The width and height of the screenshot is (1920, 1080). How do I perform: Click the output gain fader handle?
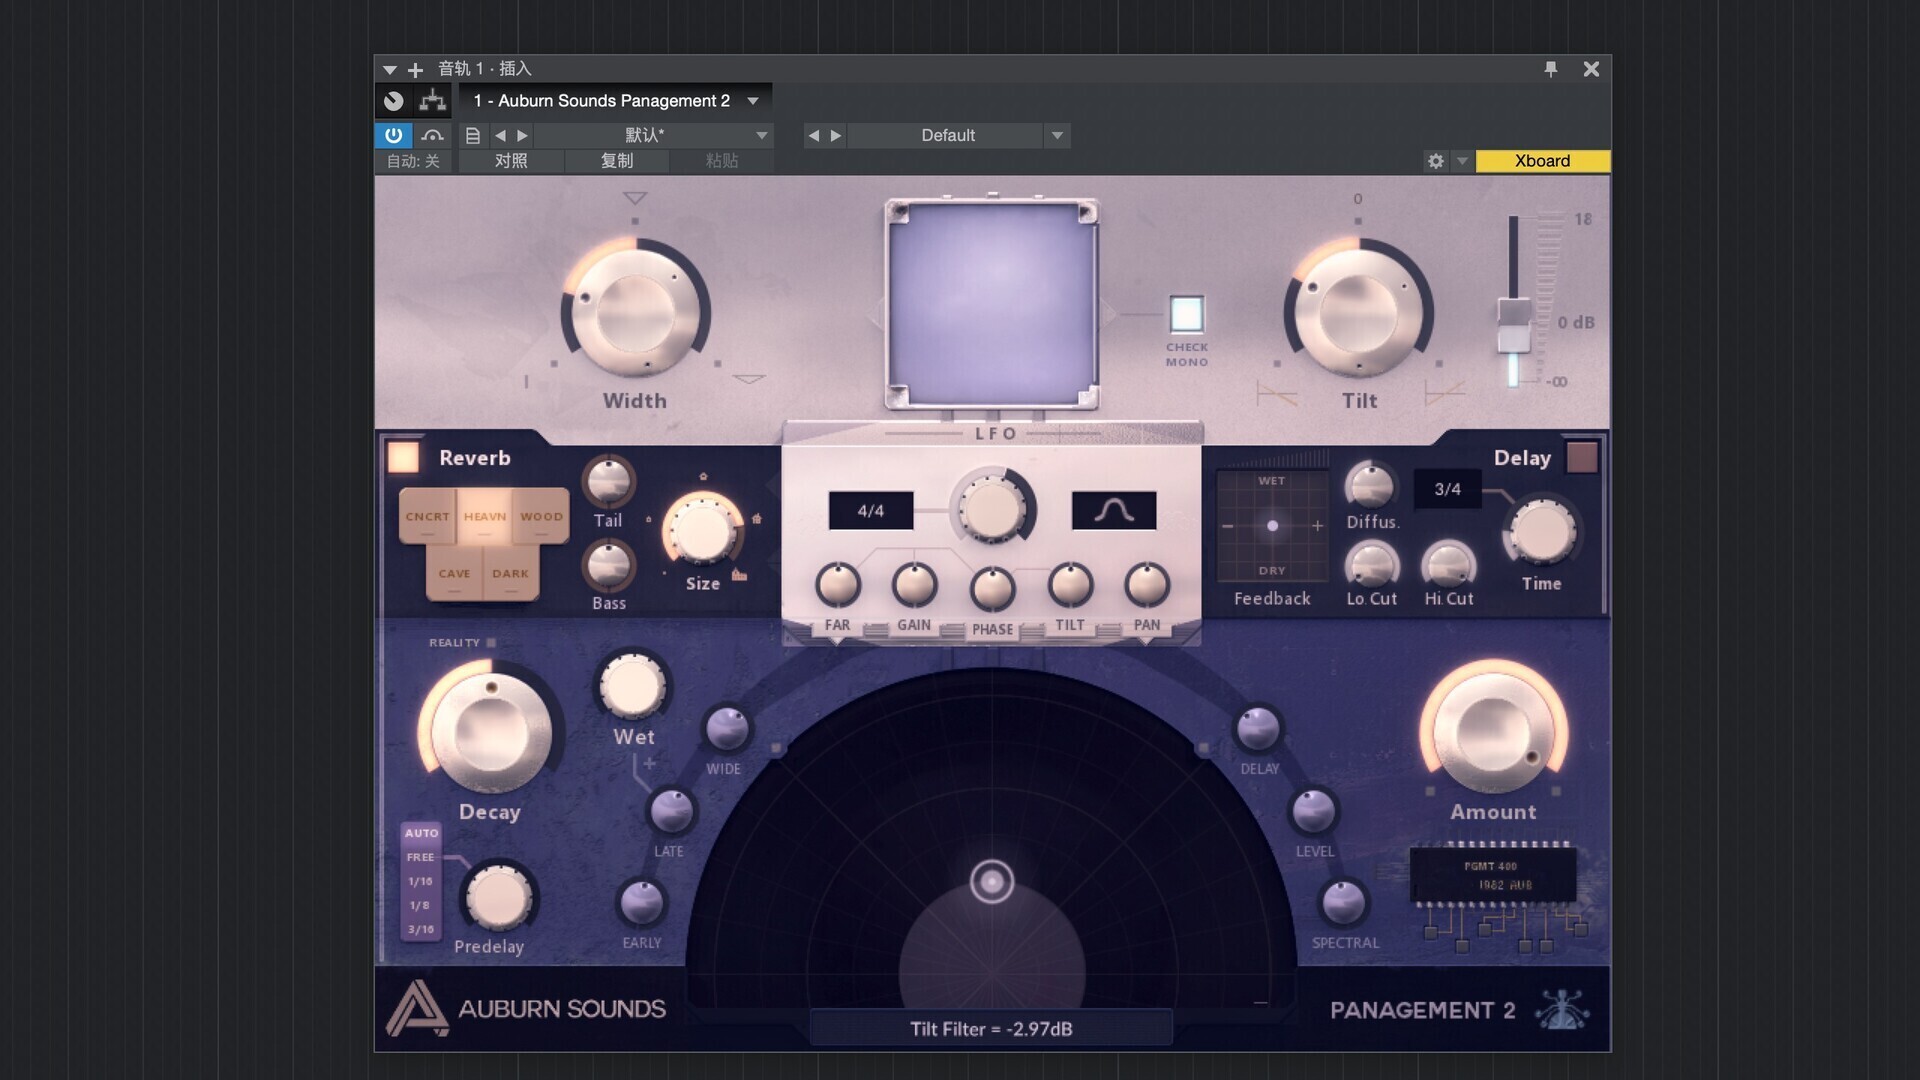pos(1514,325)
